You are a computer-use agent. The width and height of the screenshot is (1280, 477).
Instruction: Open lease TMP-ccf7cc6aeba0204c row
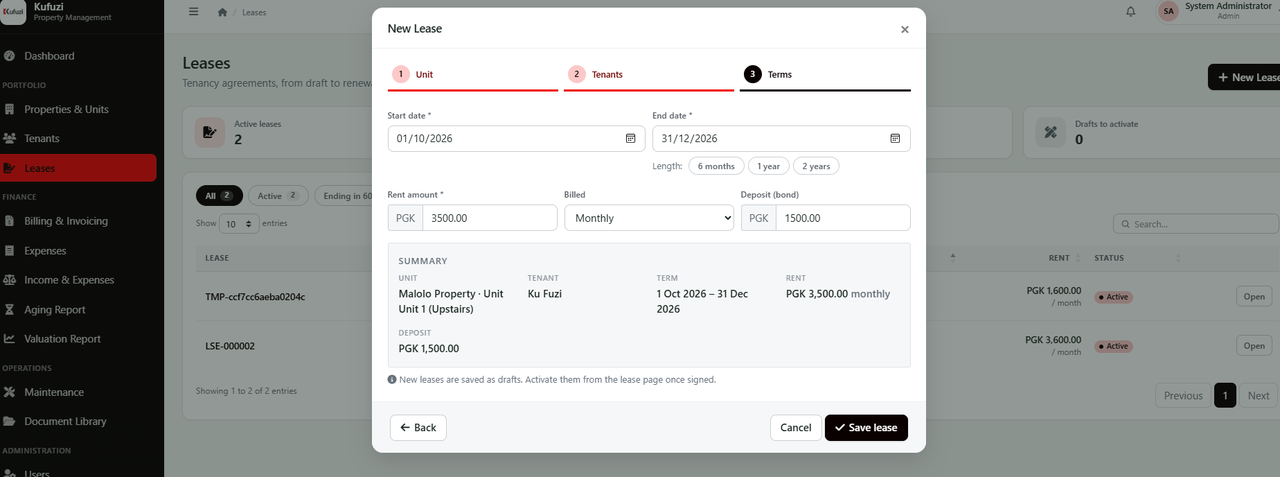(x=255, y=297)
